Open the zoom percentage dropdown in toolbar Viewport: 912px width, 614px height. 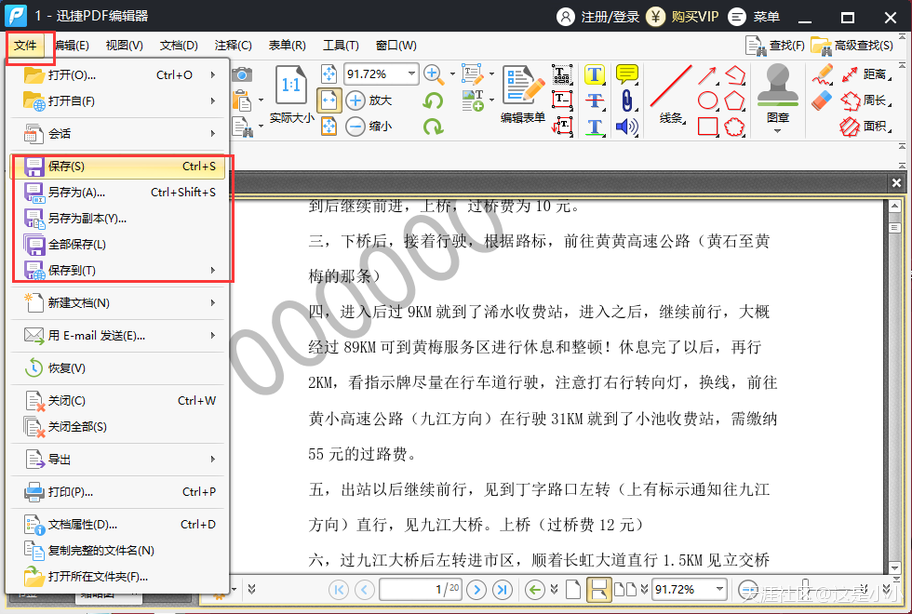pyautogui.click(x=411, y=74)
